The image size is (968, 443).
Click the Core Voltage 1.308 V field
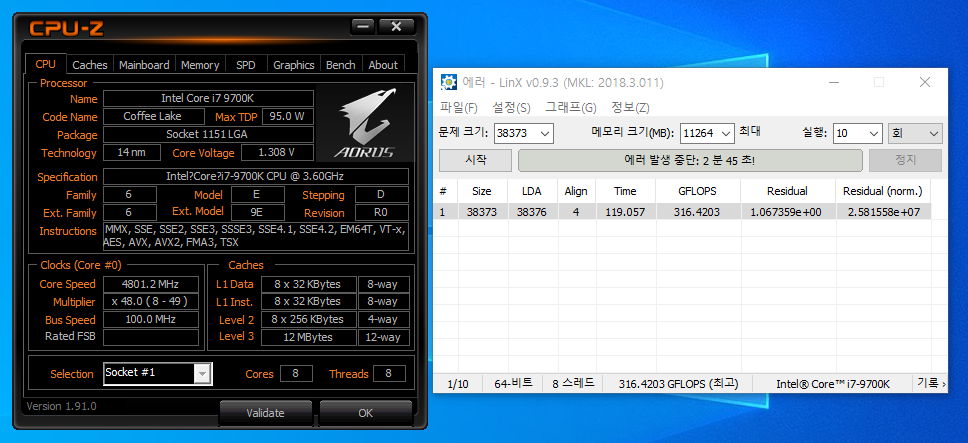(277, 153)
